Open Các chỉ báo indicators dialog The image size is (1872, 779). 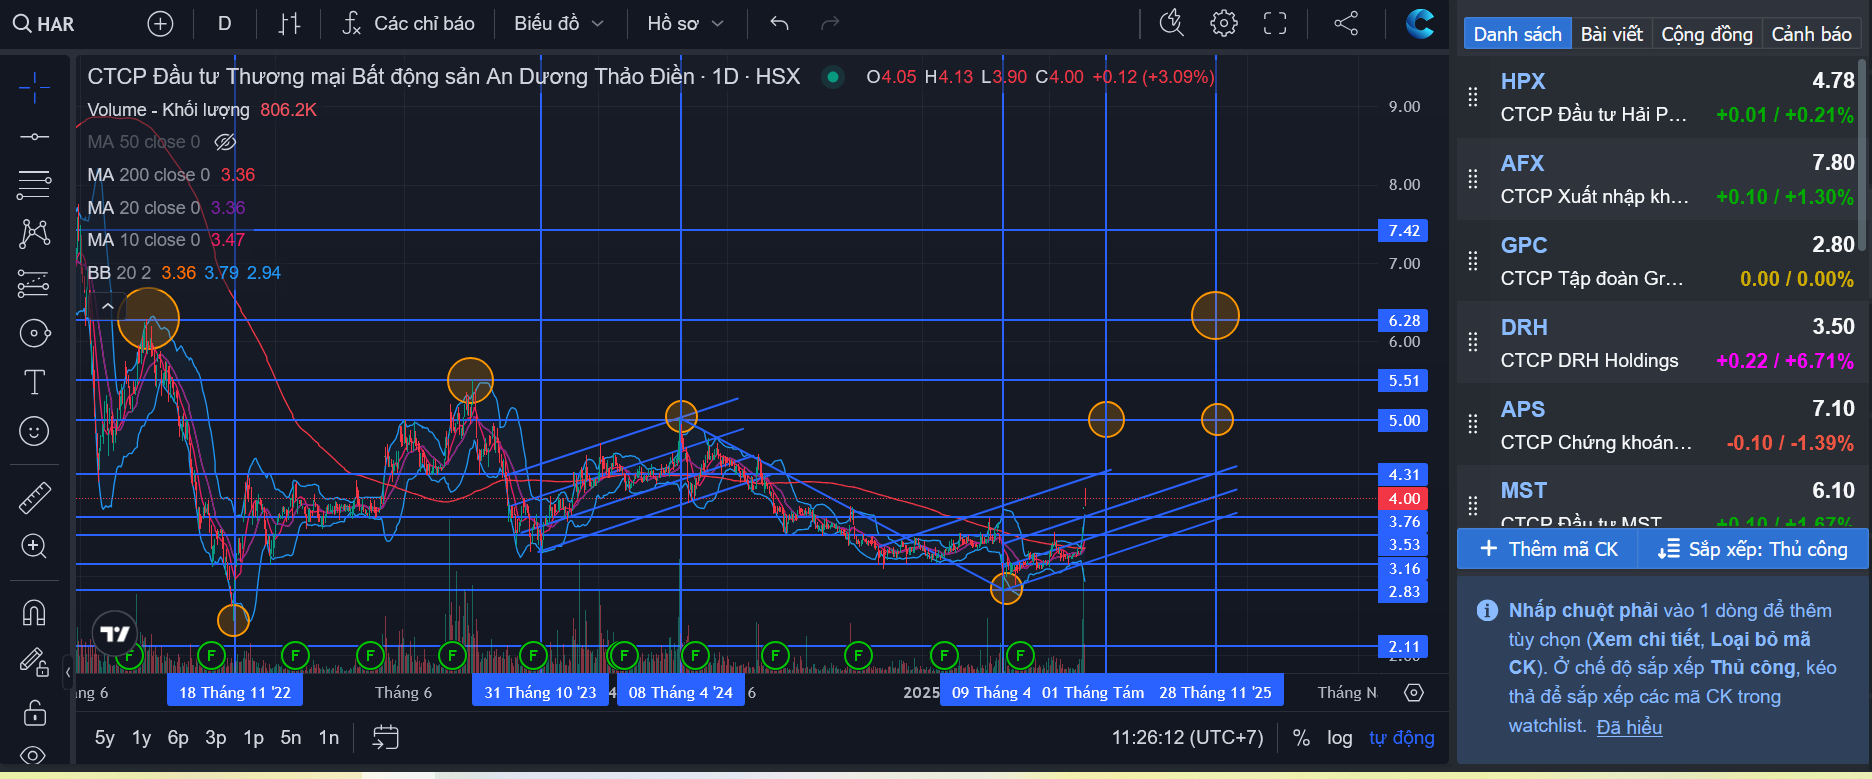[408, 24]
